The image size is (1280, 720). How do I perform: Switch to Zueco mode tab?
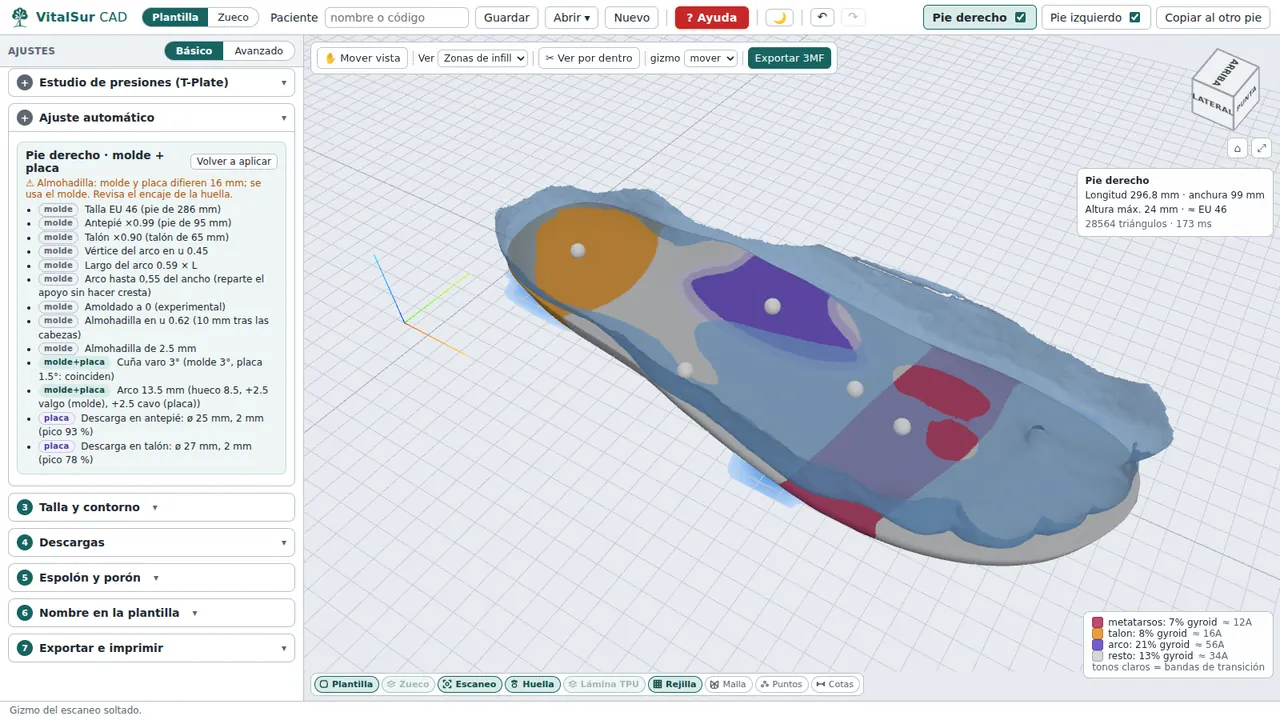click(x=233, y=17)
